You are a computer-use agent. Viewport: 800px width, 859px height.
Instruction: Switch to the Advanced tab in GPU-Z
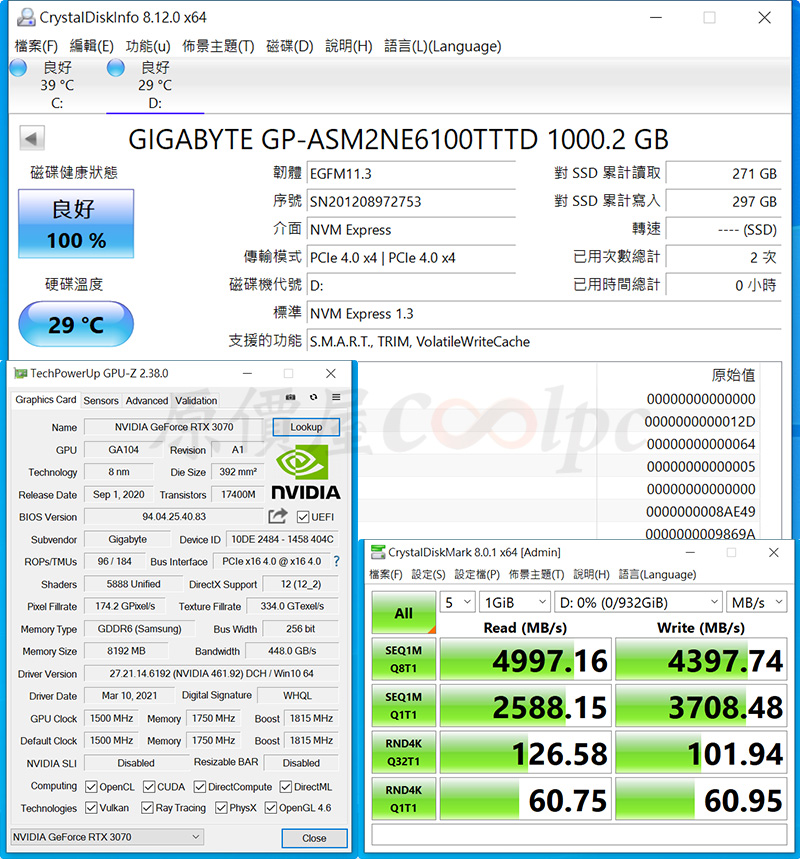coord(147,400)
